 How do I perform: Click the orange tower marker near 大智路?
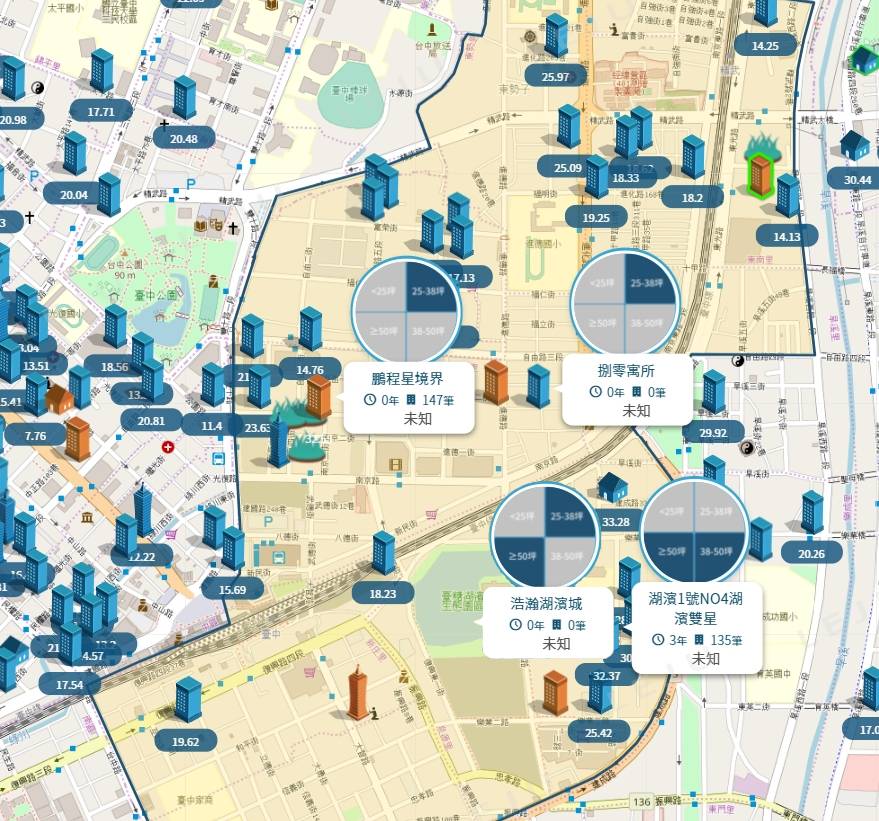tap(359, 691)
